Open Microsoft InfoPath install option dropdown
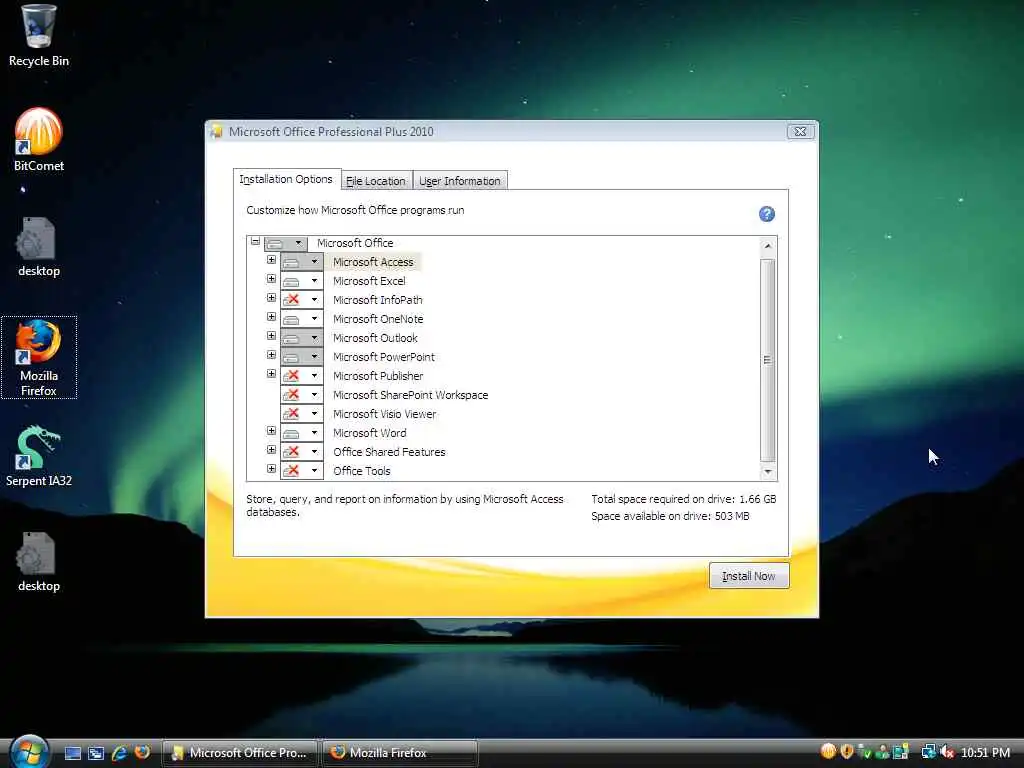Viewport: 1024px width, 768px height. 302,300
